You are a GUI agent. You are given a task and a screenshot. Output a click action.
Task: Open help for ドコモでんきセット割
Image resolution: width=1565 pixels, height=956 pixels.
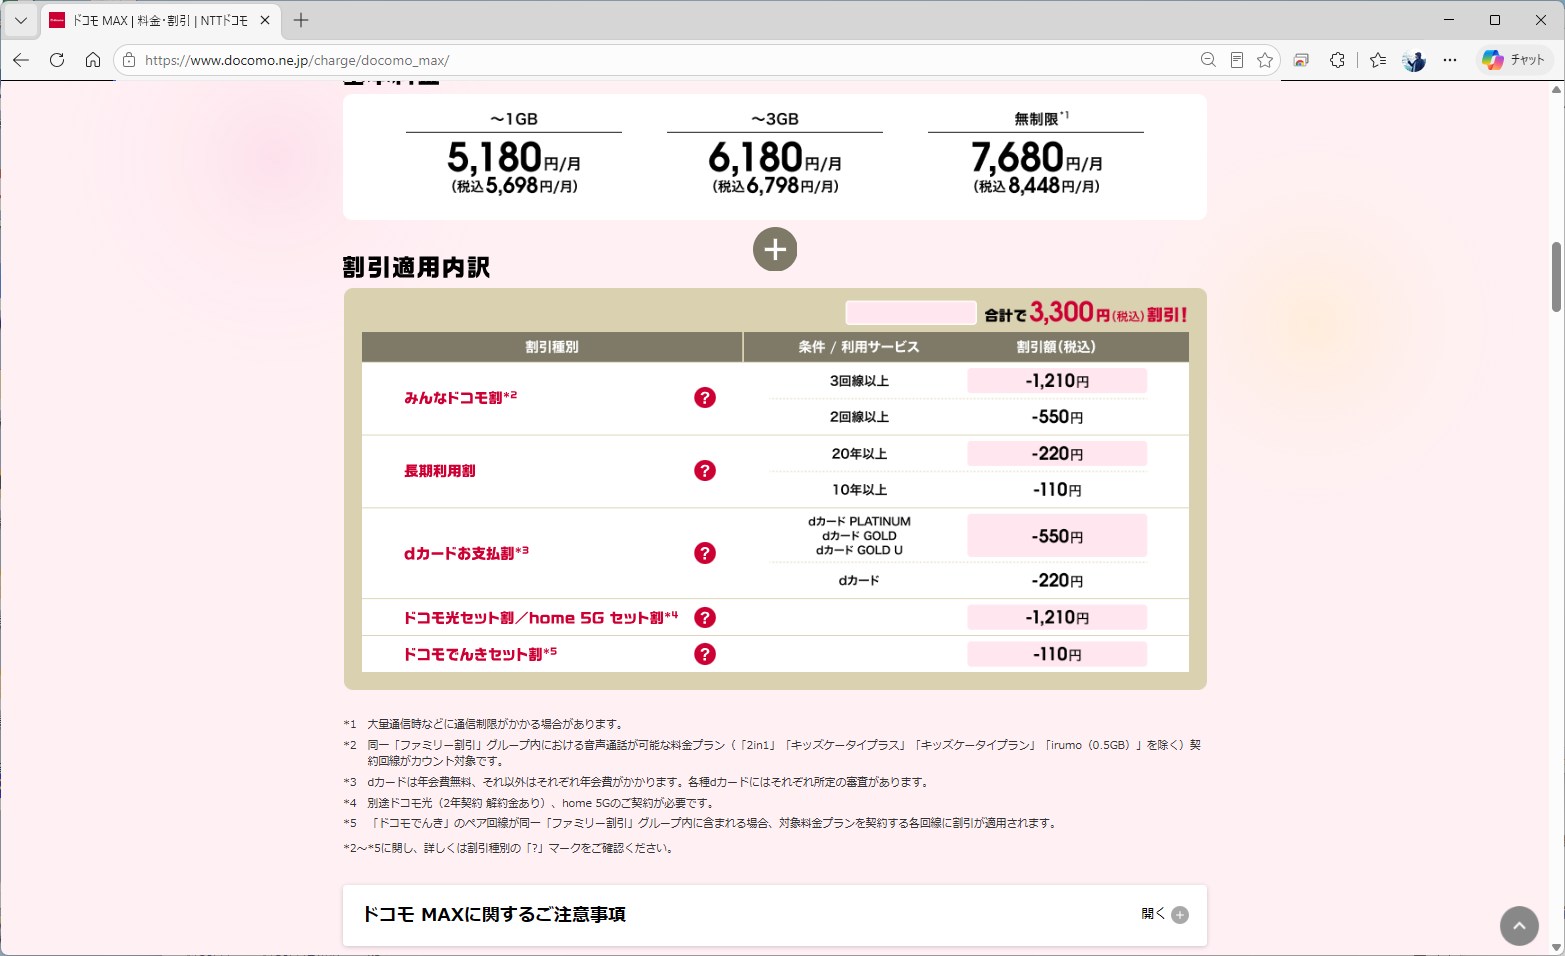[x=705, y=654]
